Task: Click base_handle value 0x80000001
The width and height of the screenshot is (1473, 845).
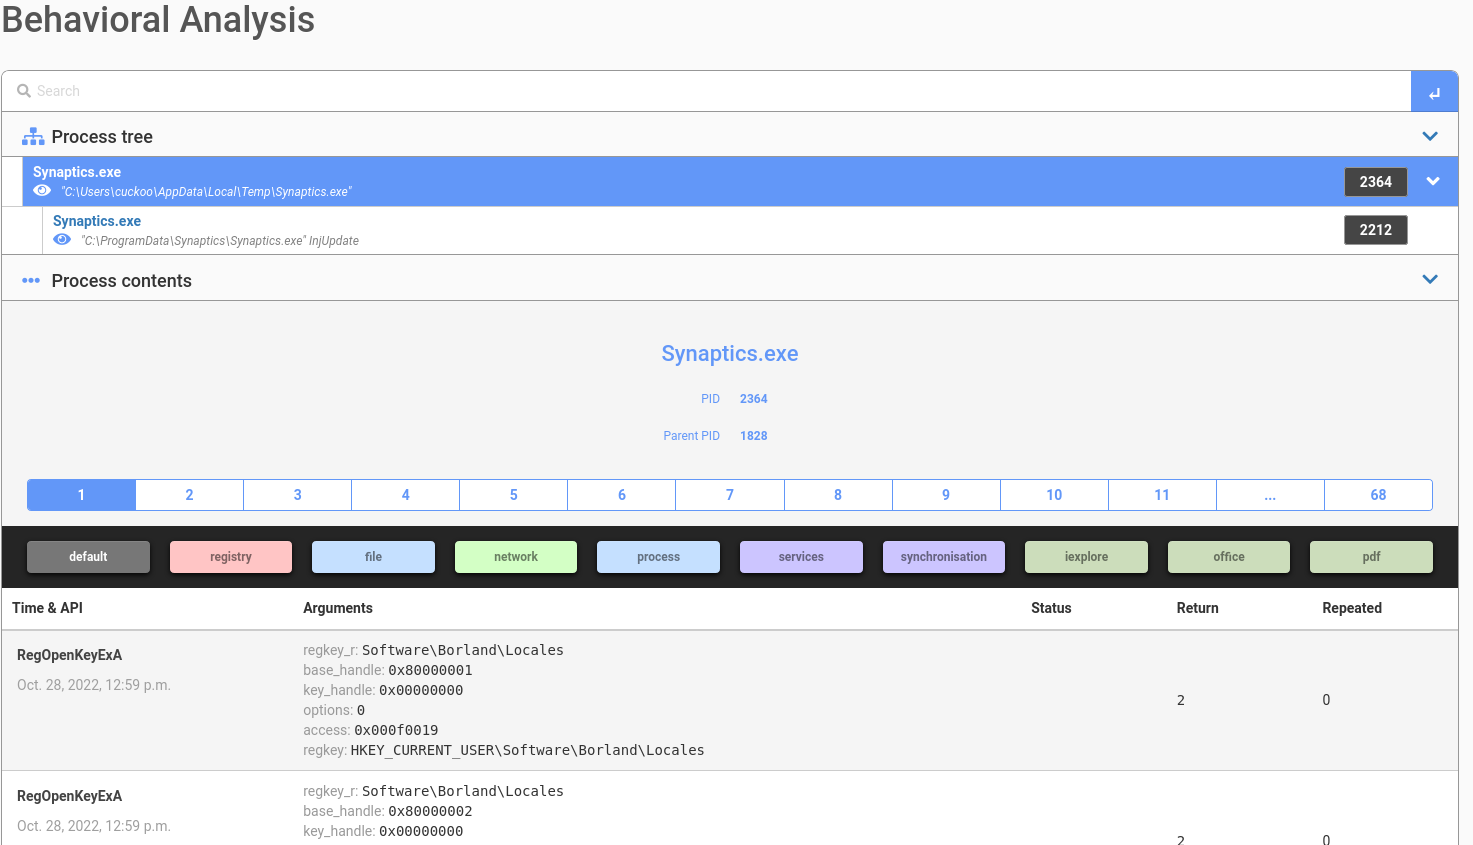Action: pyautogui.click(x=430, y=670)
